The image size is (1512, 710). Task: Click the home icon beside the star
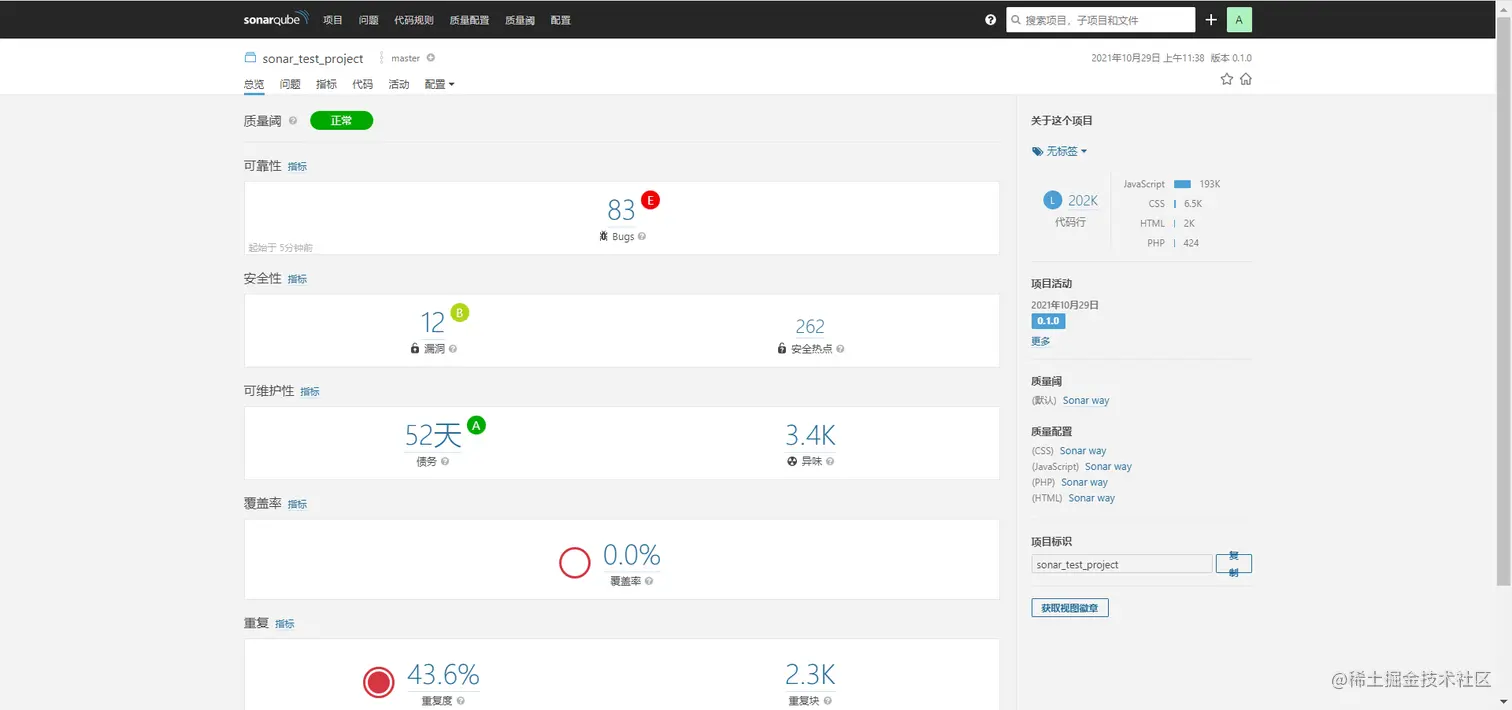1245,79
